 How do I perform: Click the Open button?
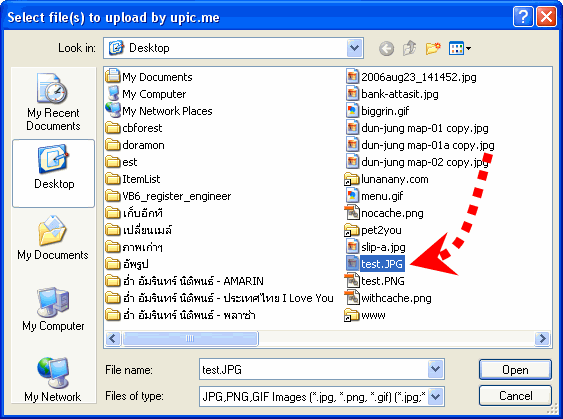pos(515,369)
